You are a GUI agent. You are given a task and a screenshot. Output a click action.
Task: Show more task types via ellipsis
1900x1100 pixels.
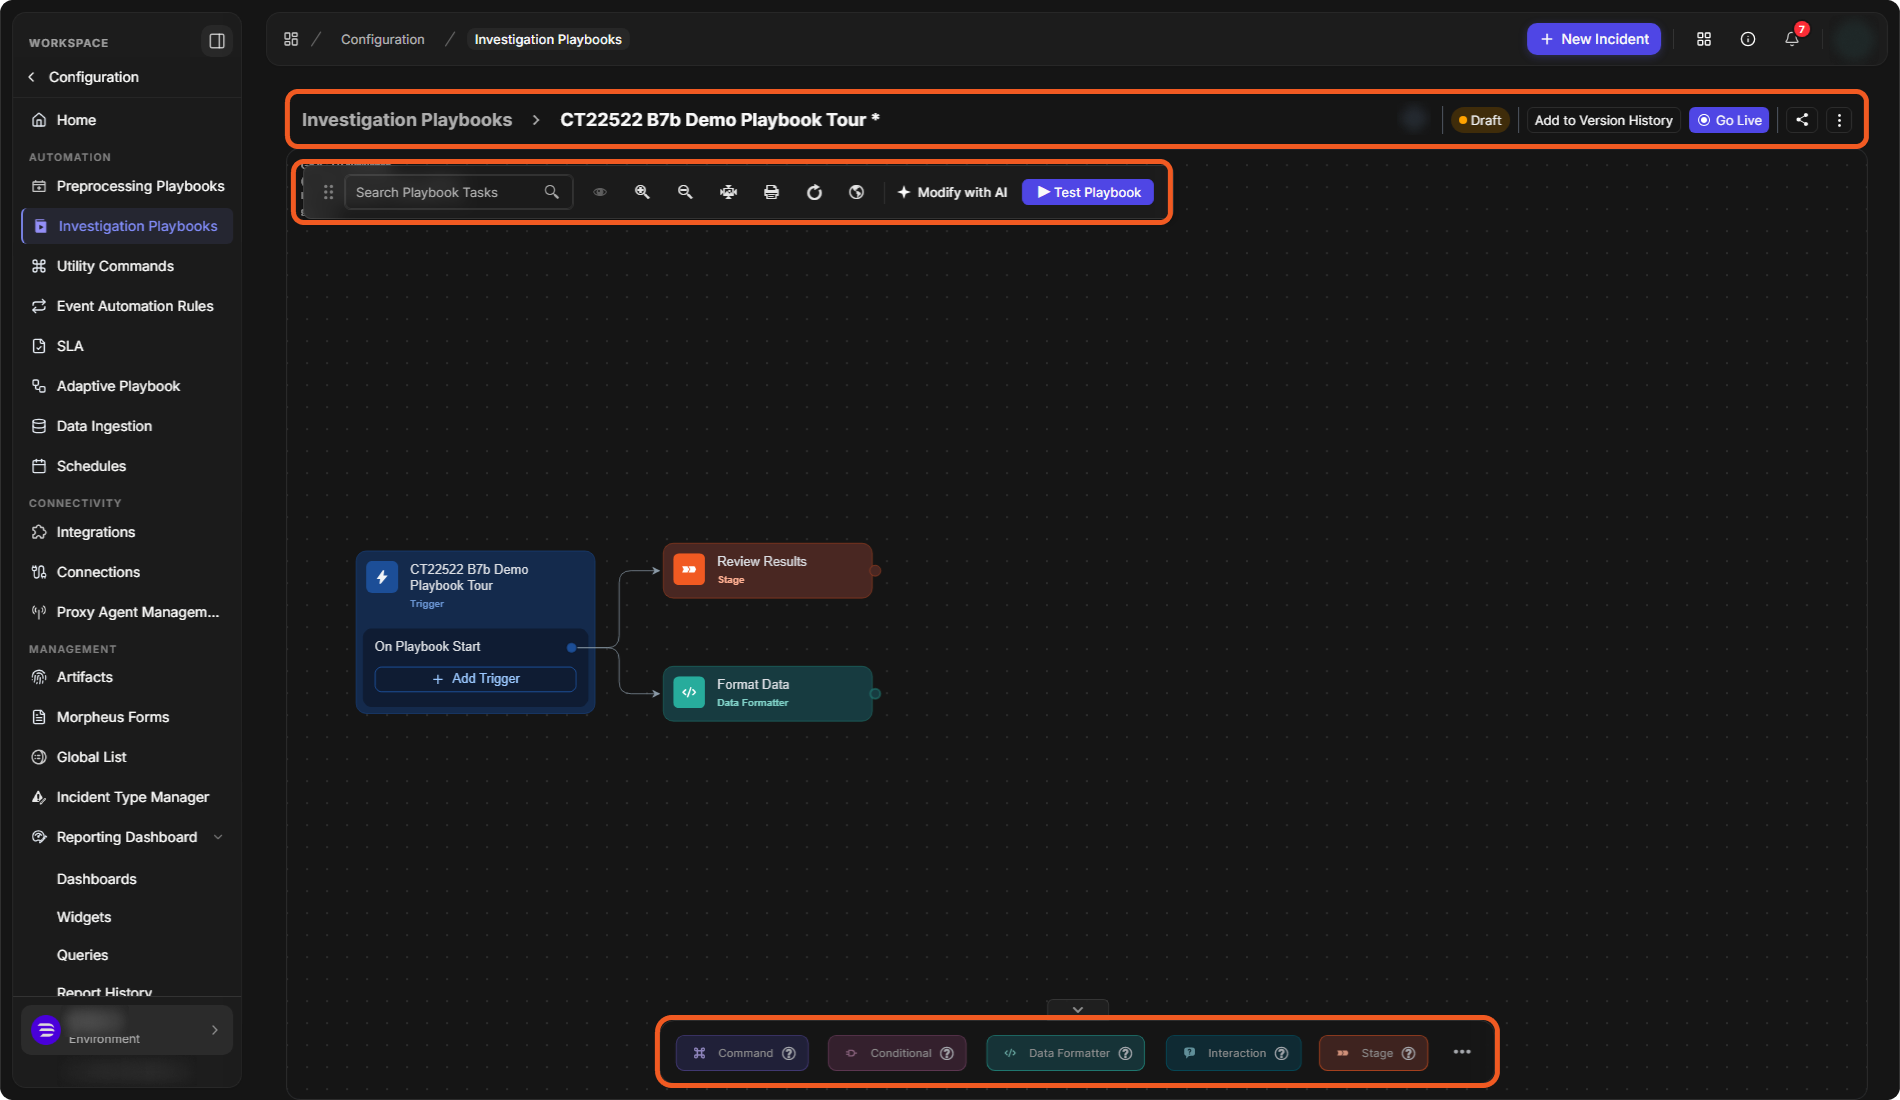pyautogui.click(x=1462, y=1052)
